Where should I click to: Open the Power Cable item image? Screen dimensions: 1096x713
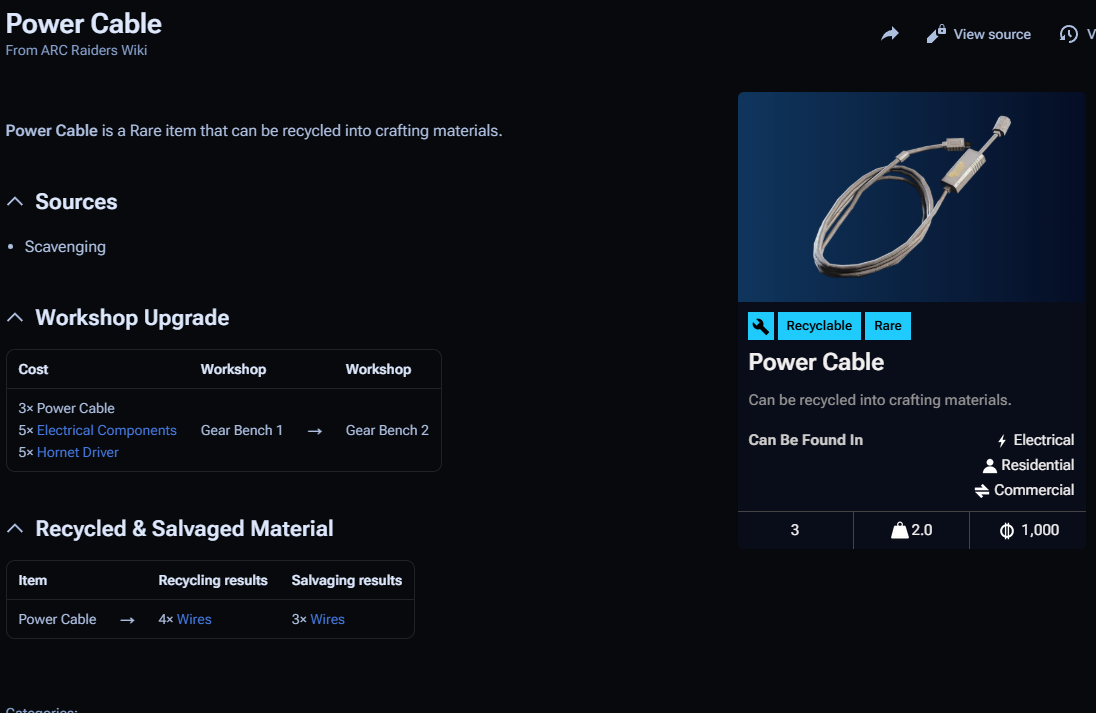click(x=911, y=197)
